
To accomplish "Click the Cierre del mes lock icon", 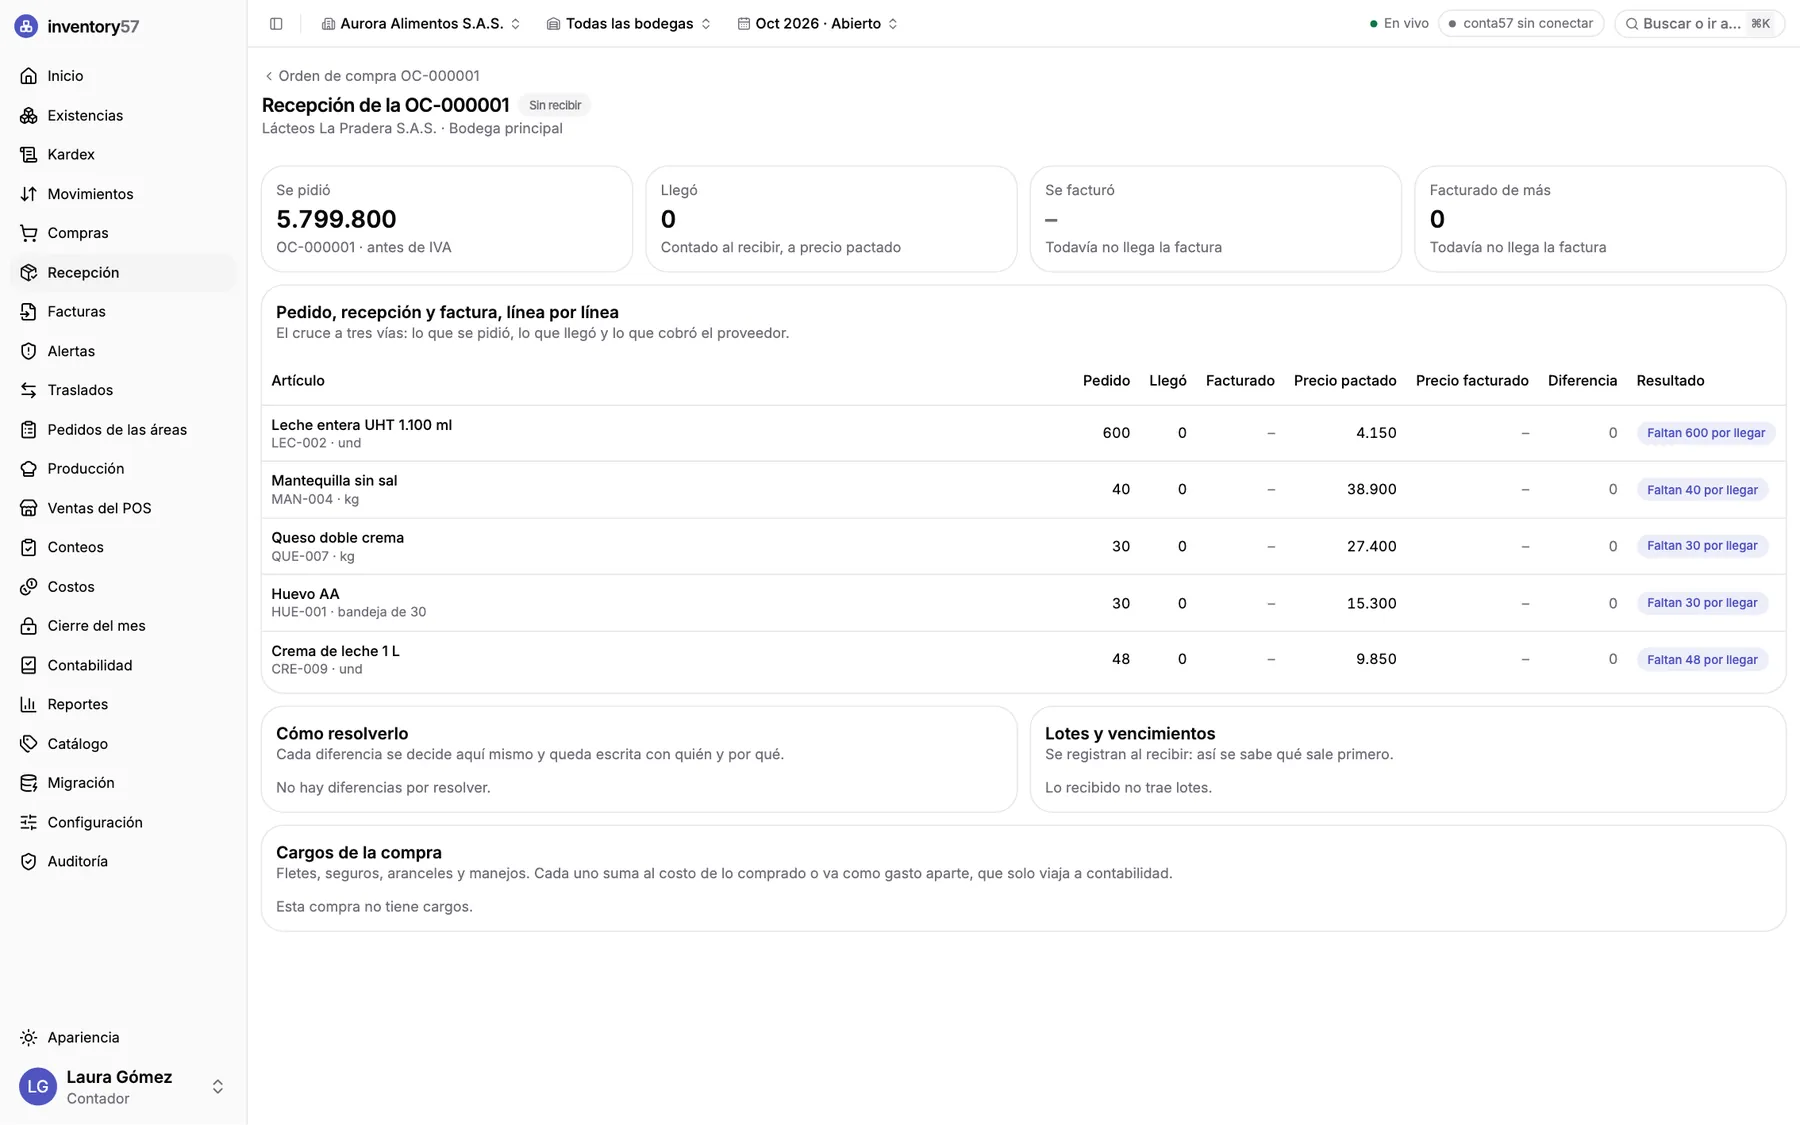I will click(29, 626).
